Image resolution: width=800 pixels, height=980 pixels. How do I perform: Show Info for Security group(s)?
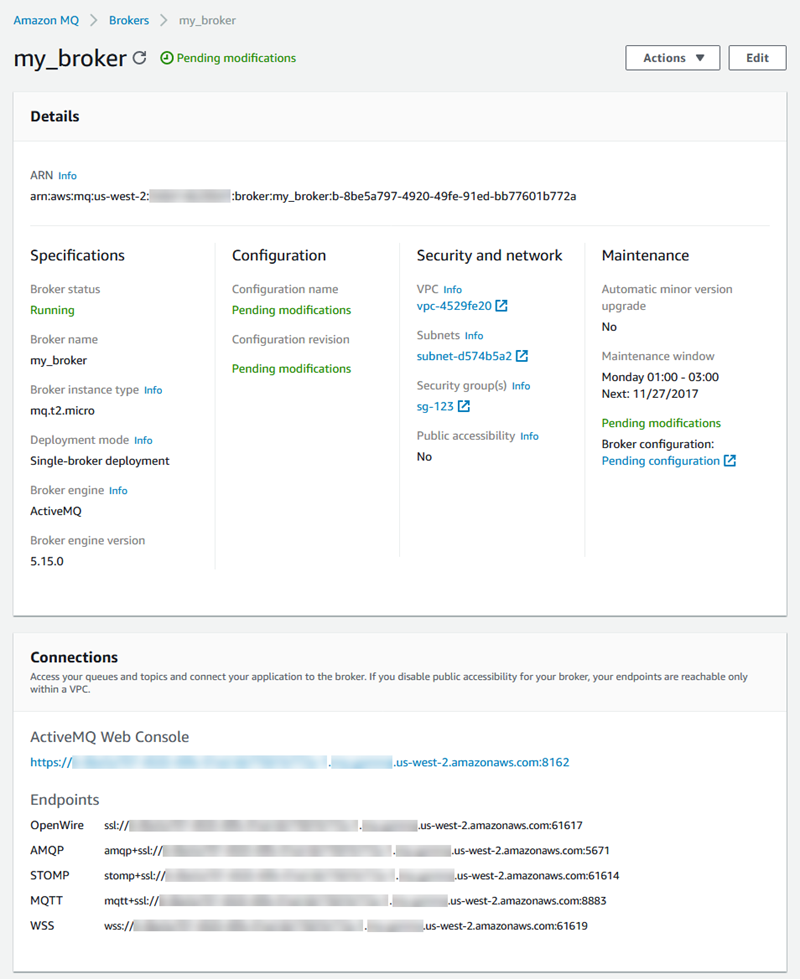[521, 386]
